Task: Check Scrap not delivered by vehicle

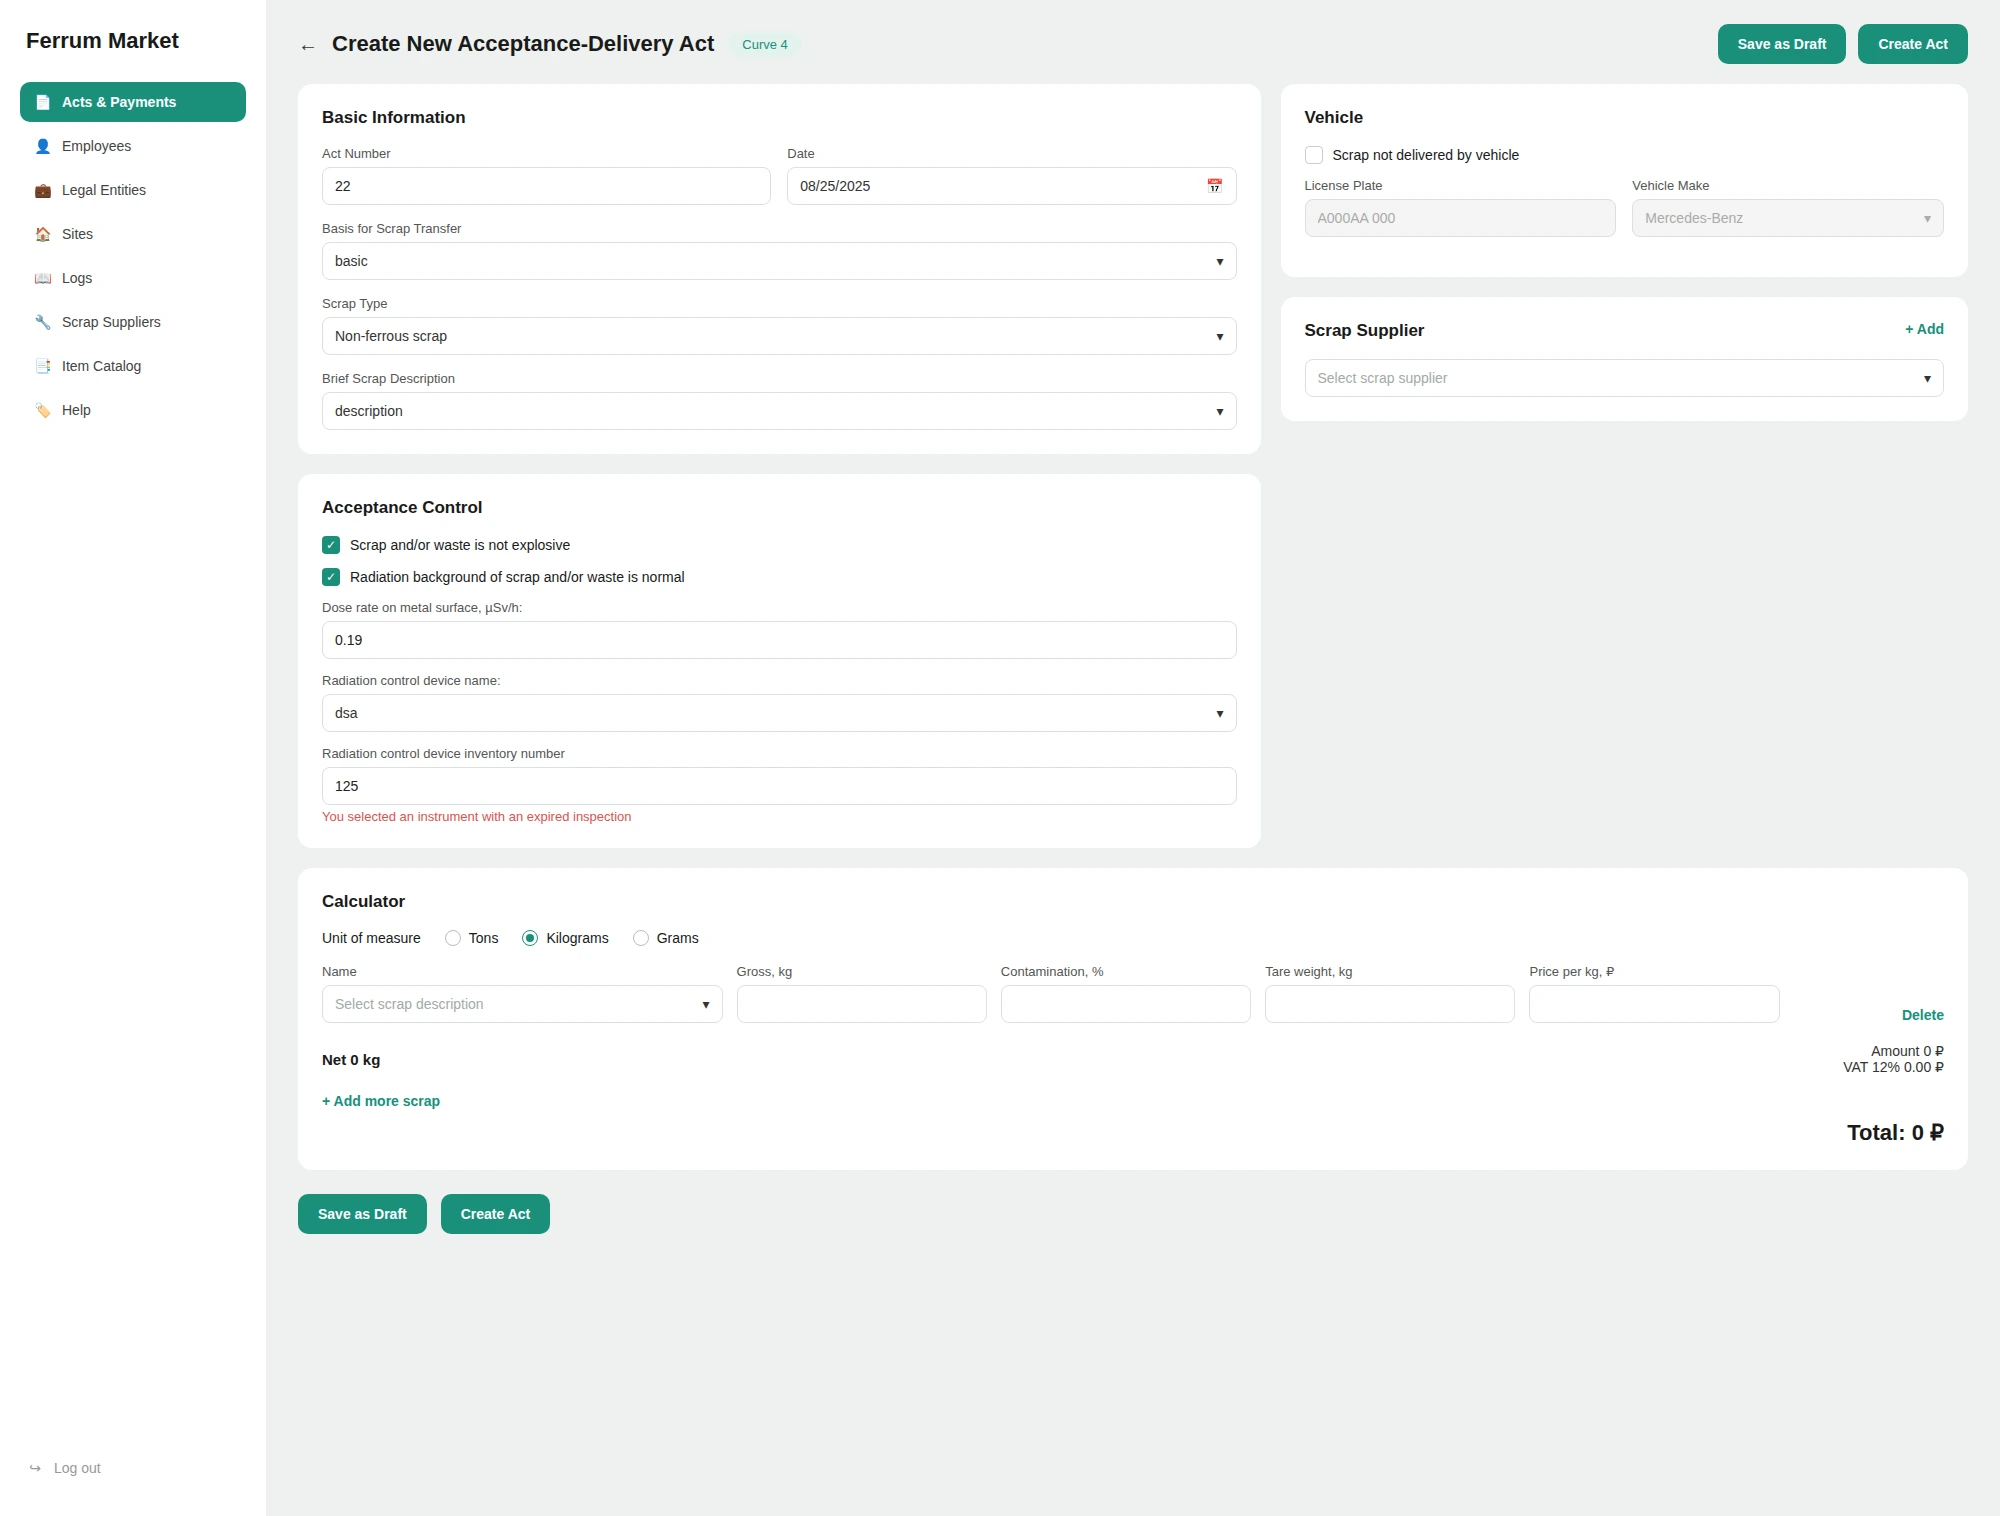Action: tap(1314, 155)
